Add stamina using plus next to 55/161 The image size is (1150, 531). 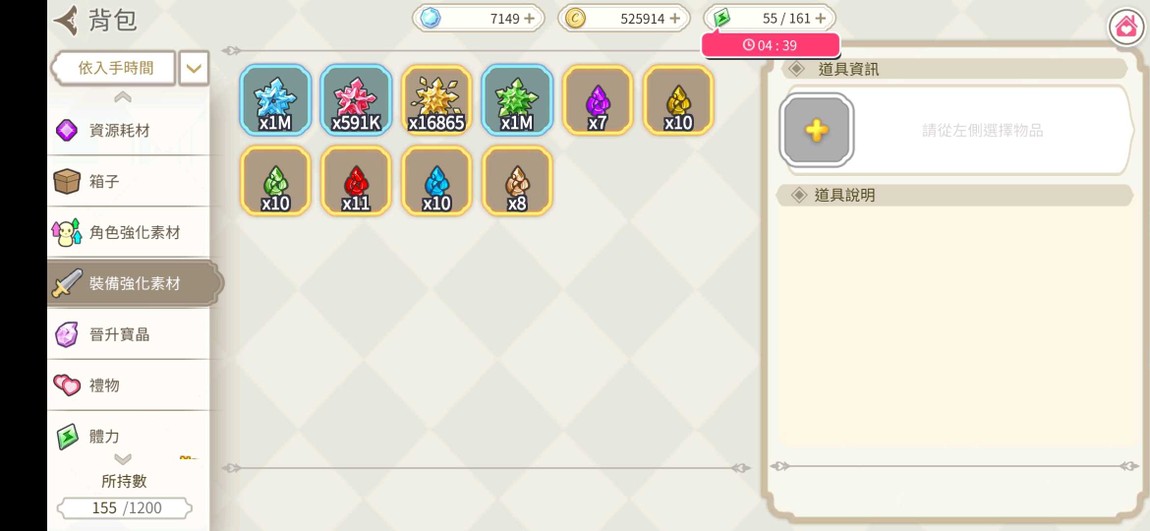point(821,18)
